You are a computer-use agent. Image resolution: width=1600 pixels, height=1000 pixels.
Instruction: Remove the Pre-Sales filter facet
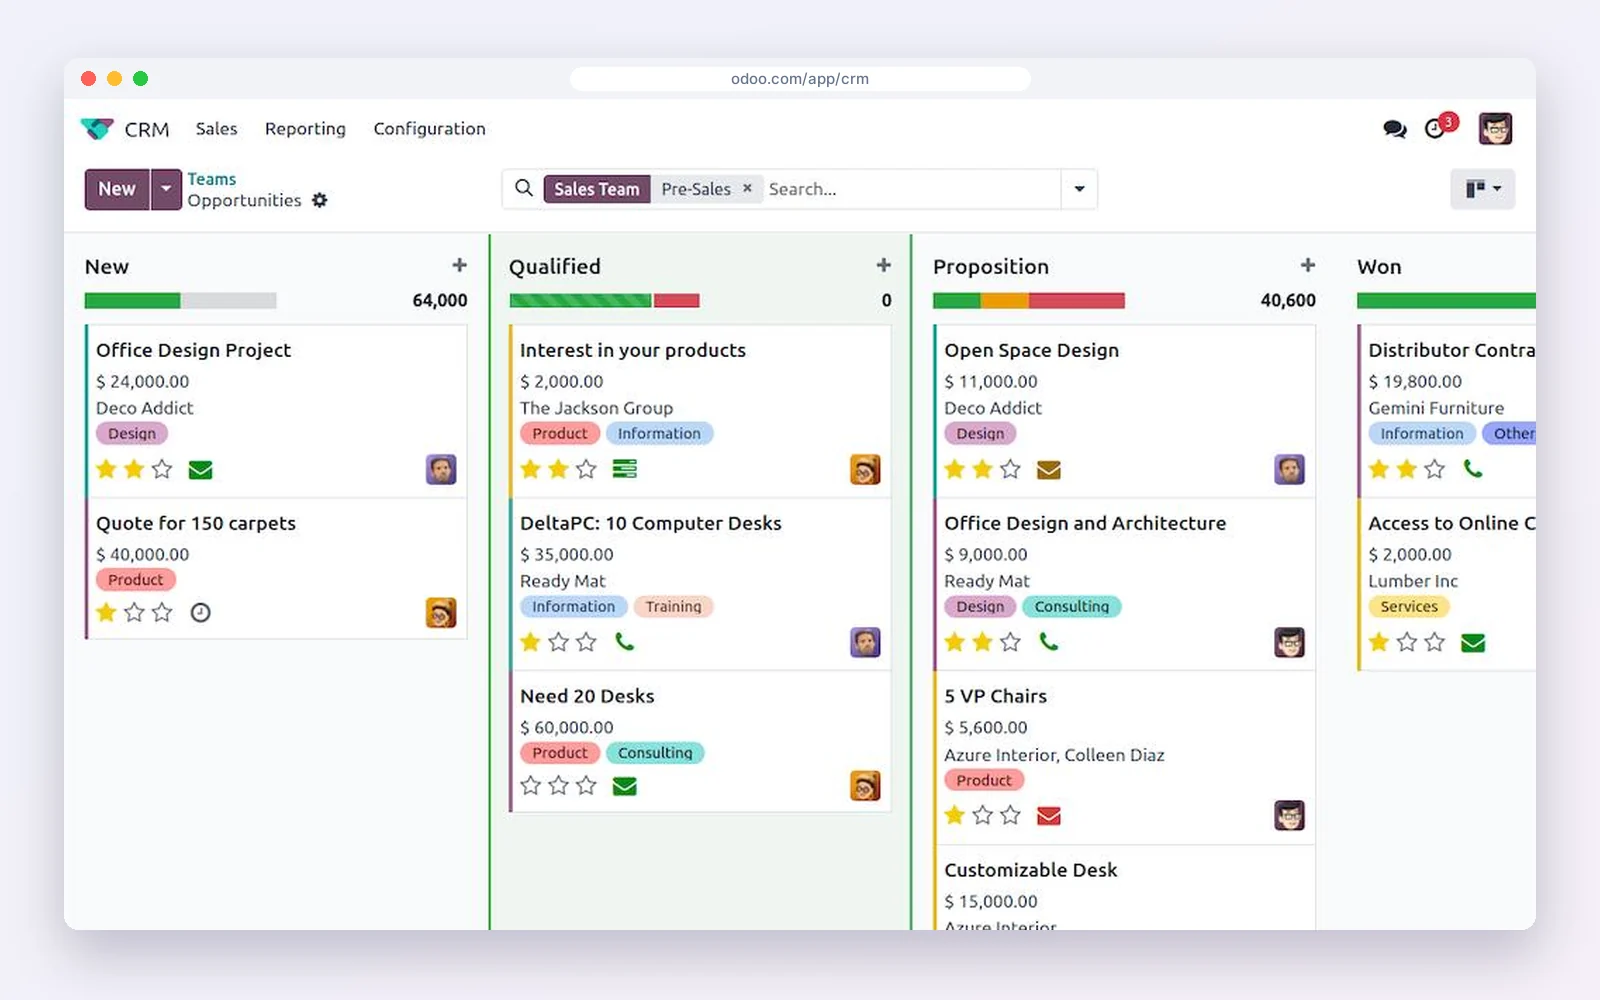tap(747, 188)
